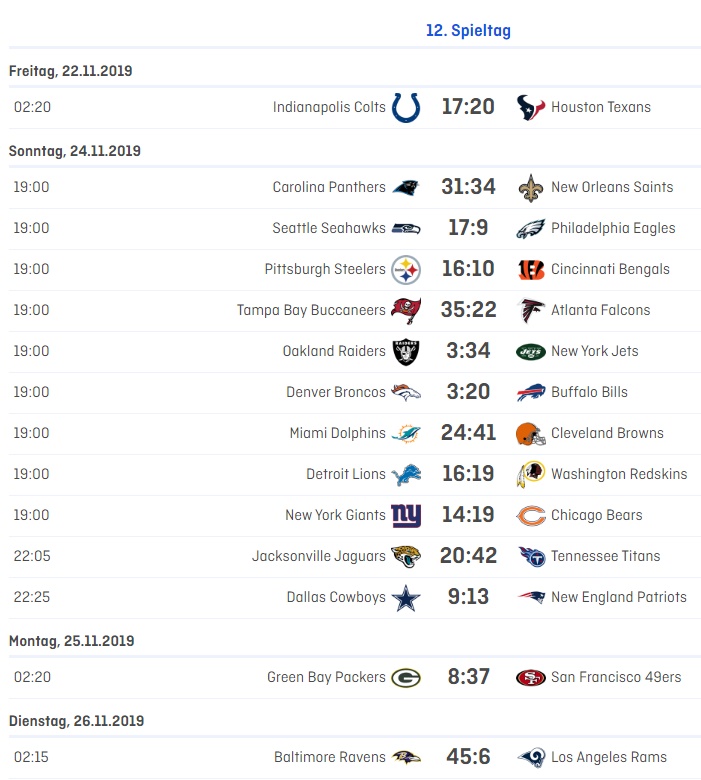Screen dimensions: 701x780
Task: Click the Oakland Raiders shield logo
Action: [406, 351]
